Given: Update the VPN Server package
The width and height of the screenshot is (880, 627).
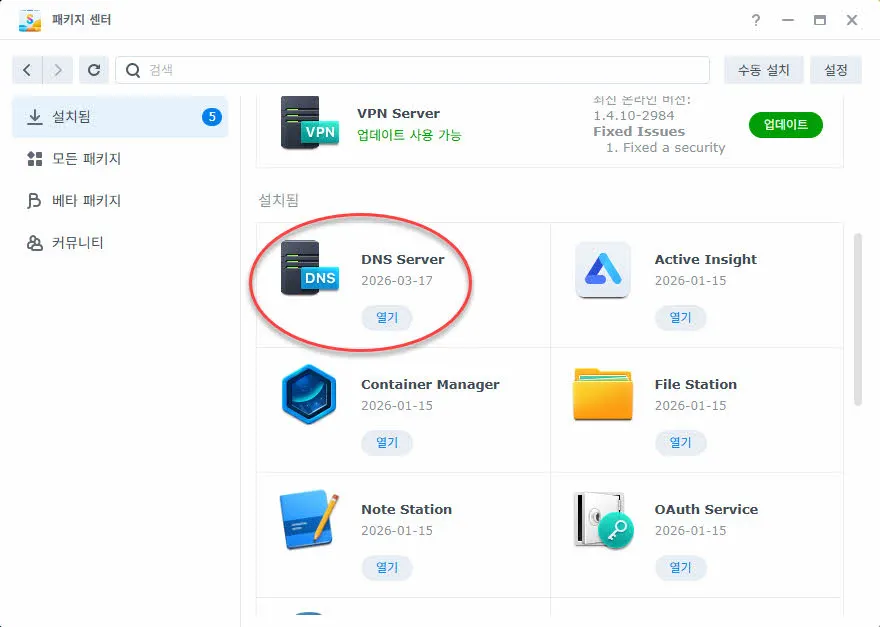Looking at the screenshot, I should (786, 125).
